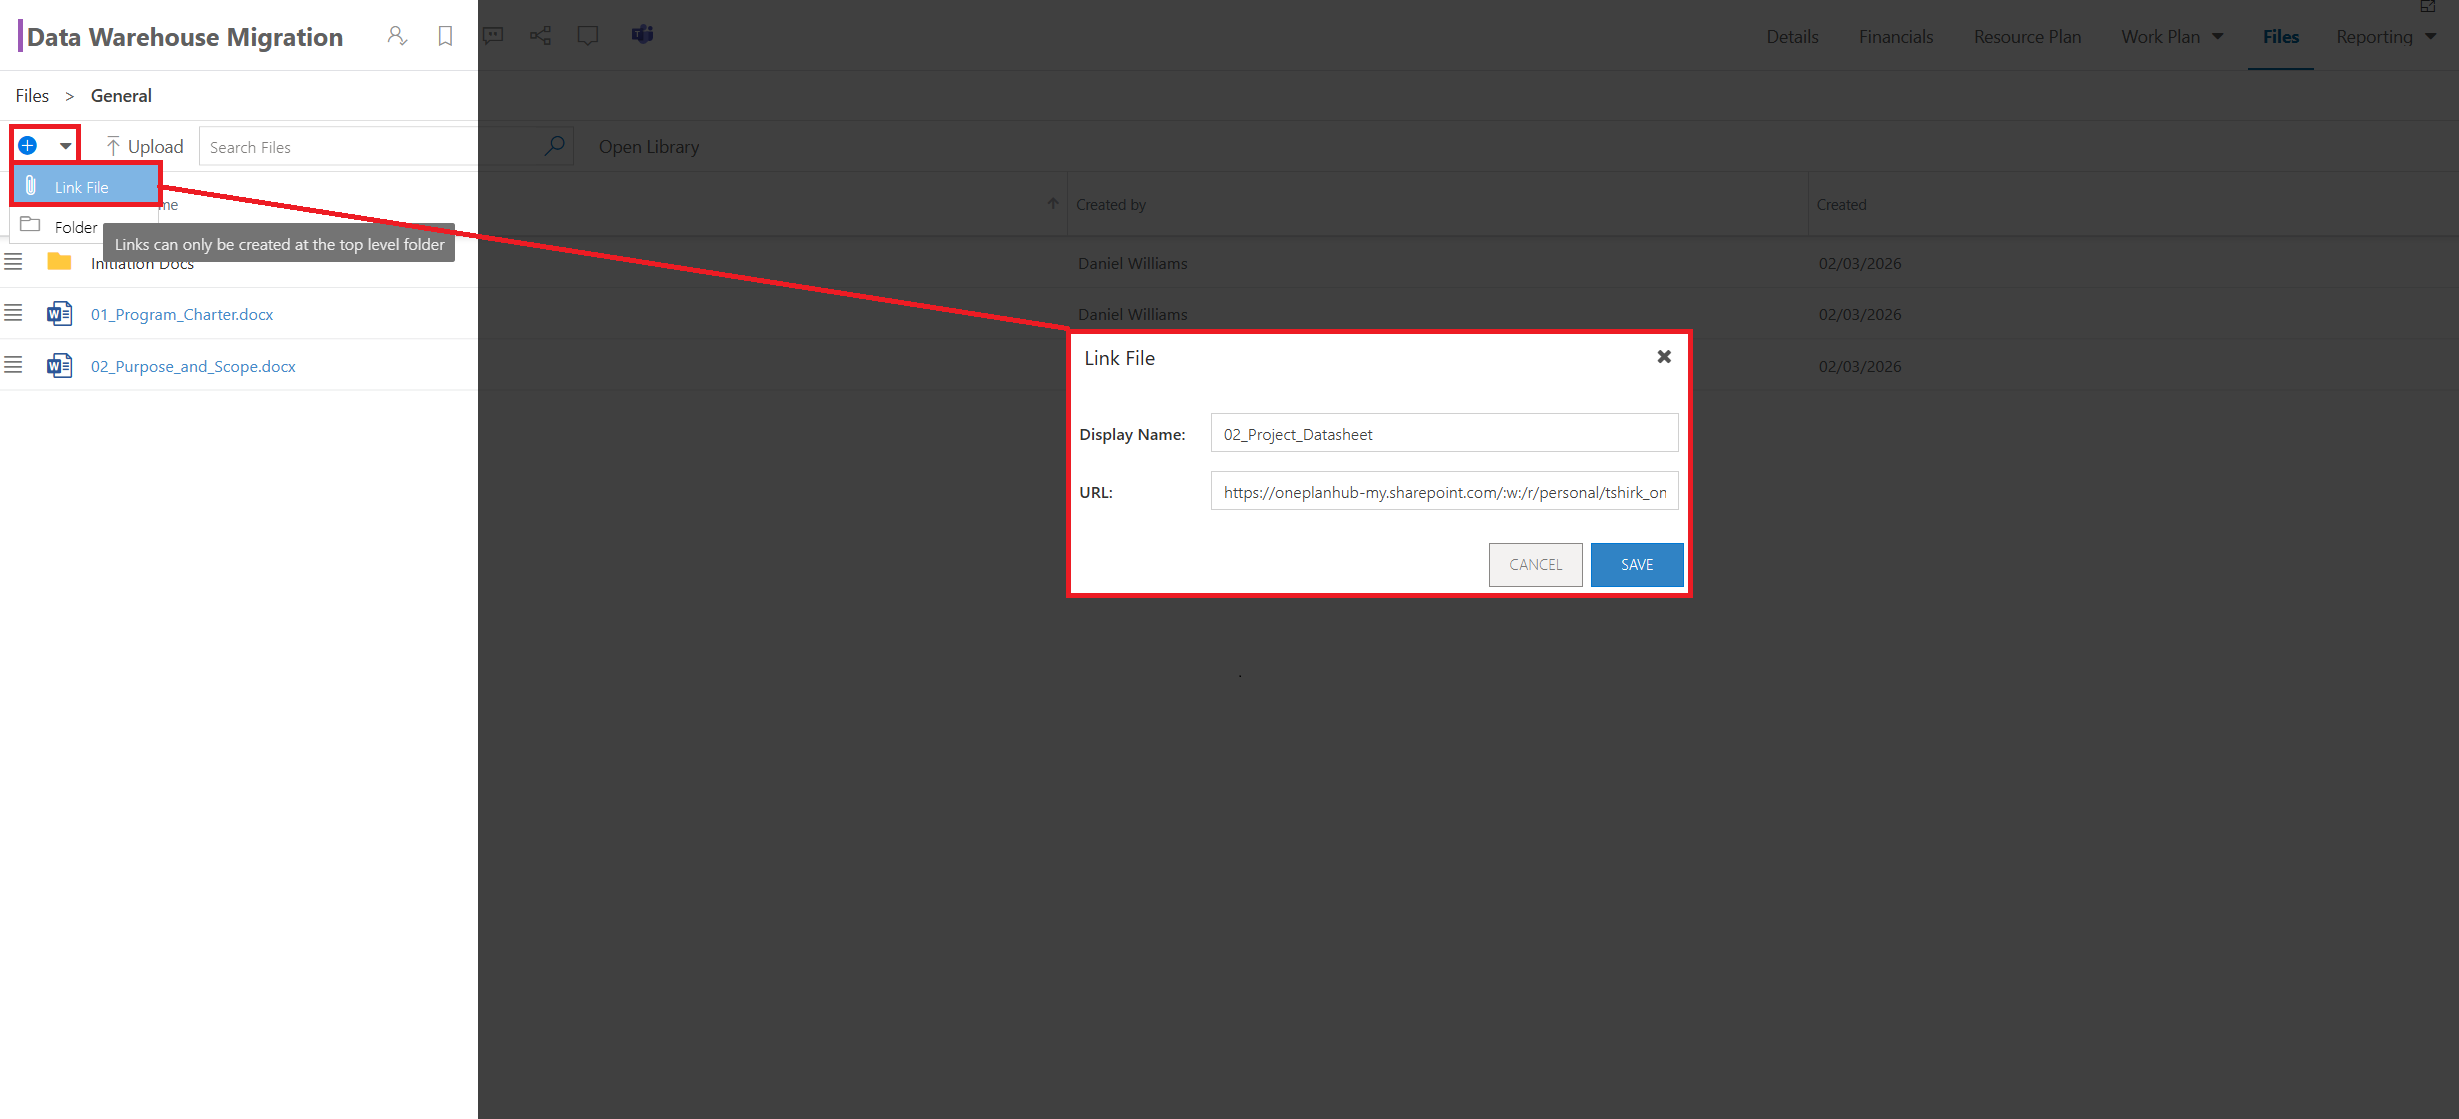Click the share icon in the header
Viewport: 2459px width, 1119px height.
pyautogui.click(x=540, y=34)
